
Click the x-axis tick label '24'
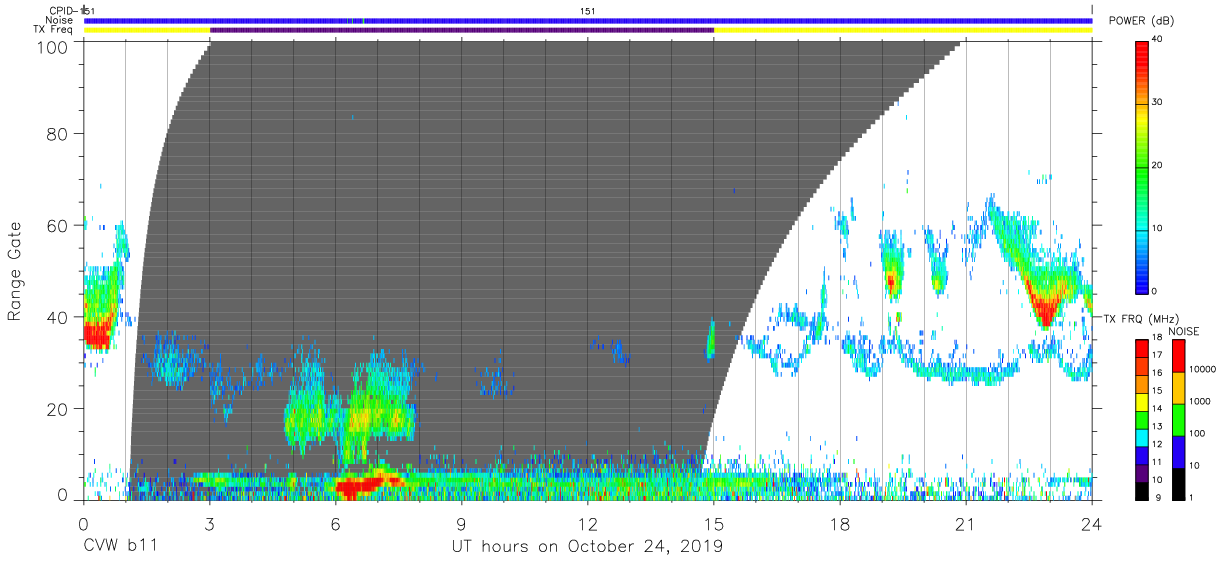1092,523
